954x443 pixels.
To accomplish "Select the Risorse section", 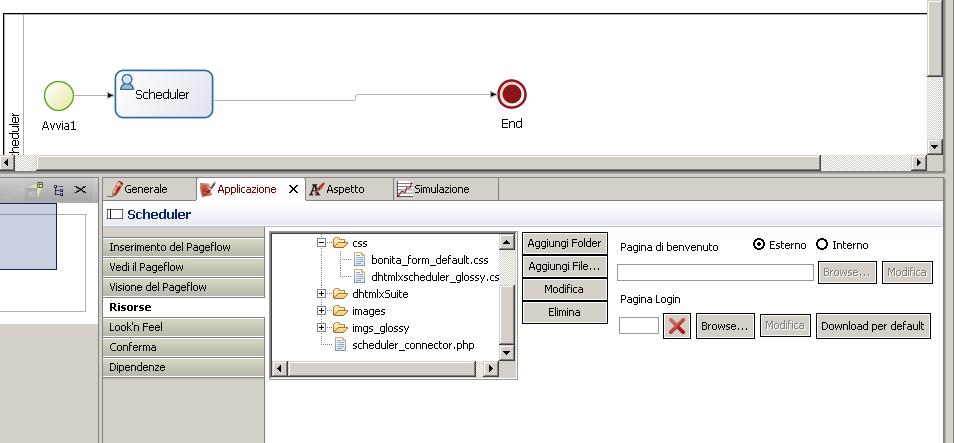I will (x=184, y=307).
